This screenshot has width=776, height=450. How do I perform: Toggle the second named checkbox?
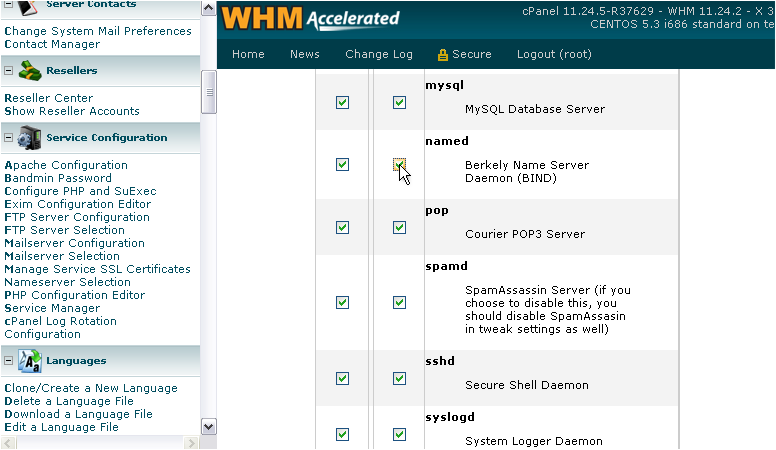(x=399, y=164)
